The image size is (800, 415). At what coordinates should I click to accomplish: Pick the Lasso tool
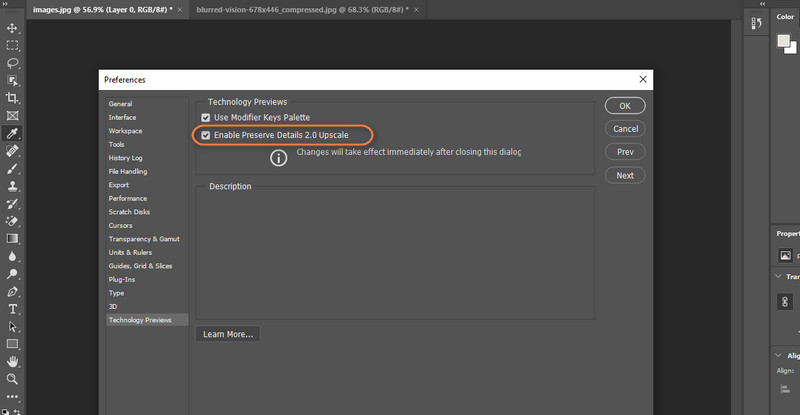(x=12, y=62)
